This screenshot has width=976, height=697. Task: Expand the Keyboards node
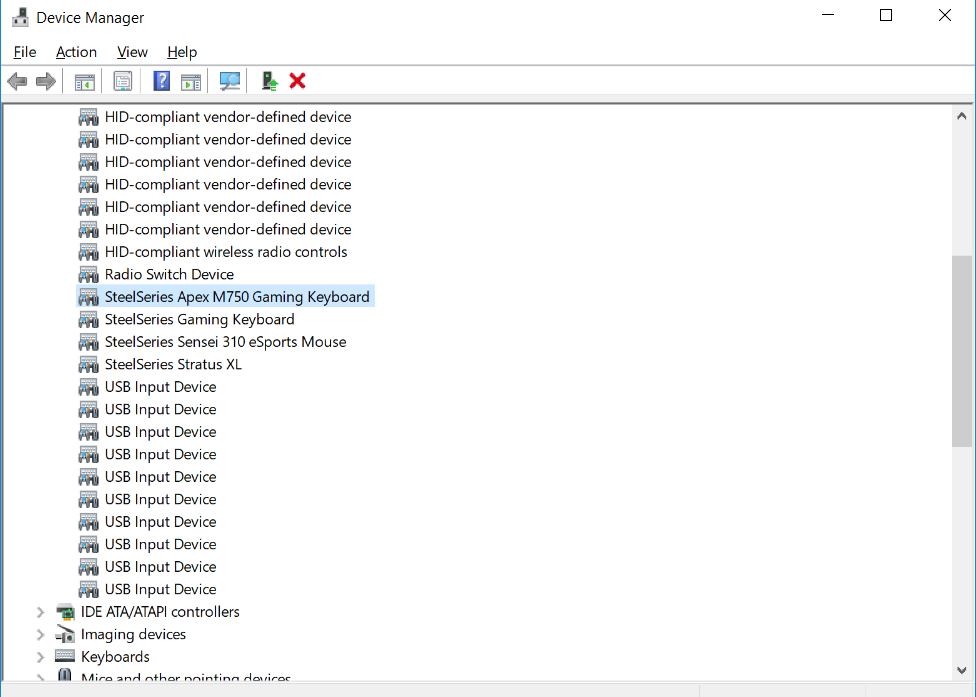(x=40, y=657)
